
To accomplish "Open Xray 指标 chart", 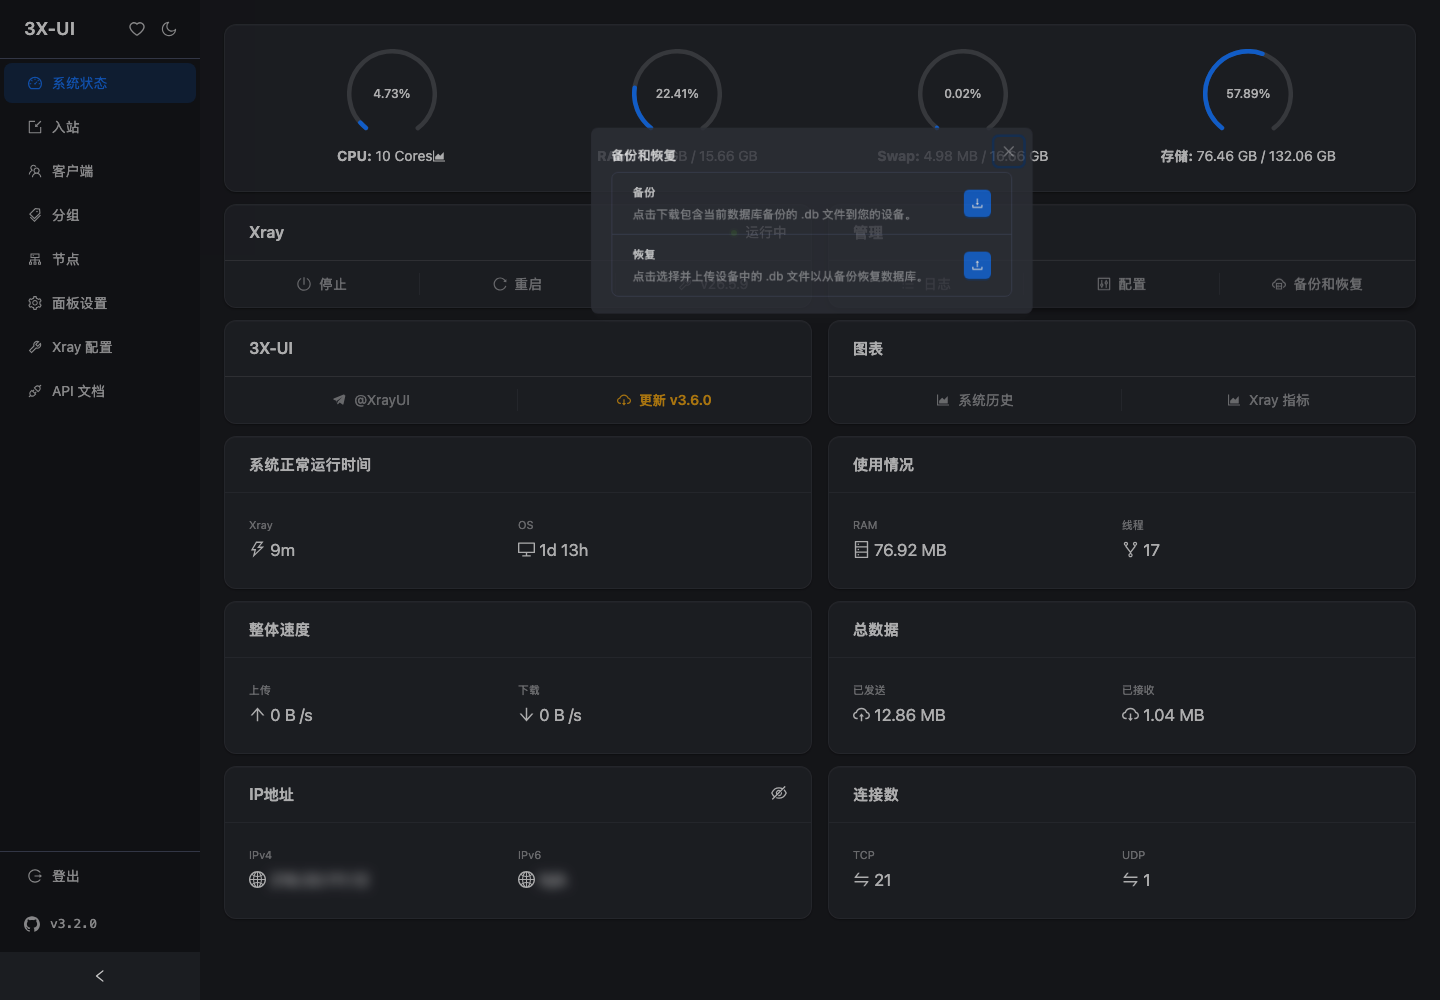I will click(x=1268, y=400).
